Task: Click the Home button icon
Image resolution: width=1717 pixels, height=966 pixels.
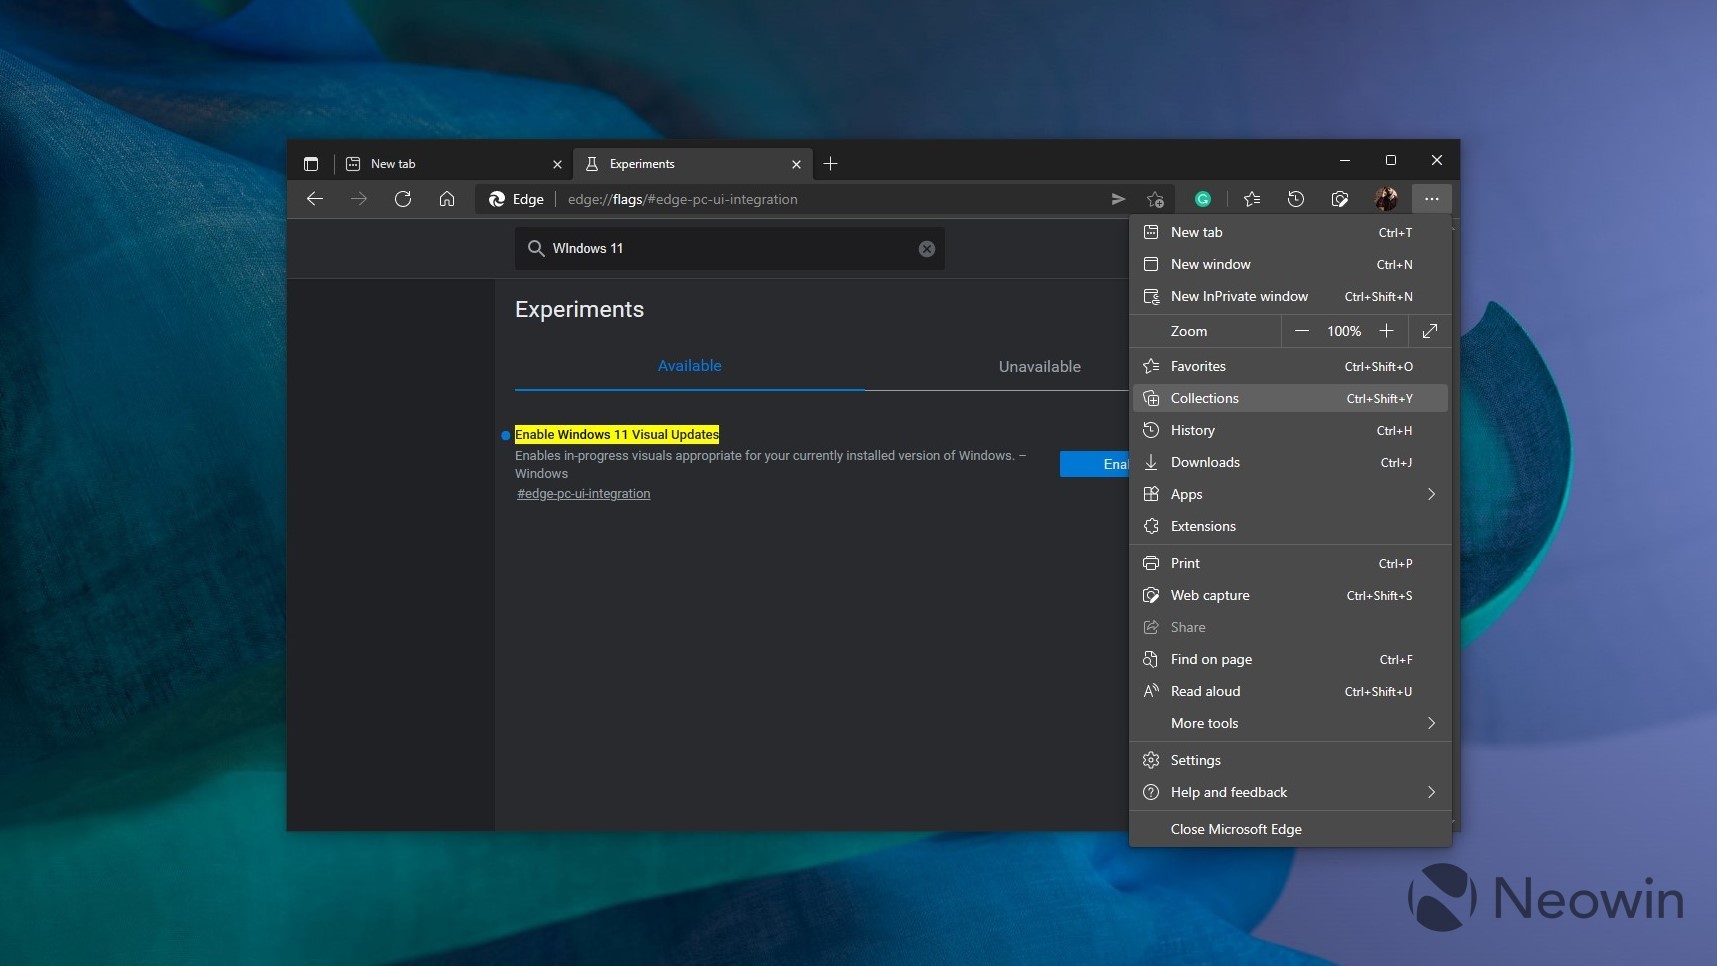Action: (447, 199)
